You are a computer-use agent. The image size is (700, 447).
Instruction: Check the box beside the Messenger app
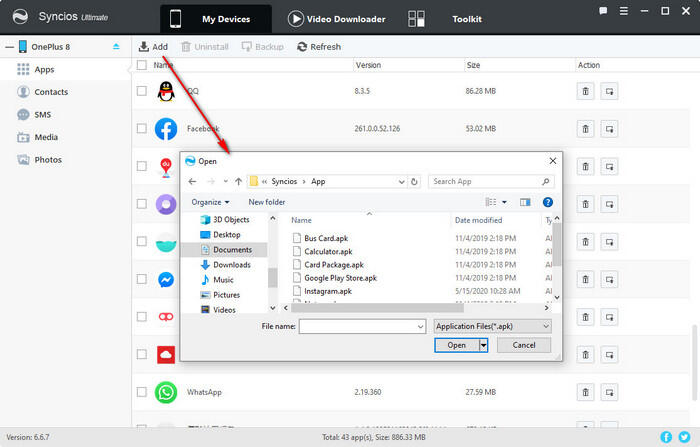click(x=142, y=279)
